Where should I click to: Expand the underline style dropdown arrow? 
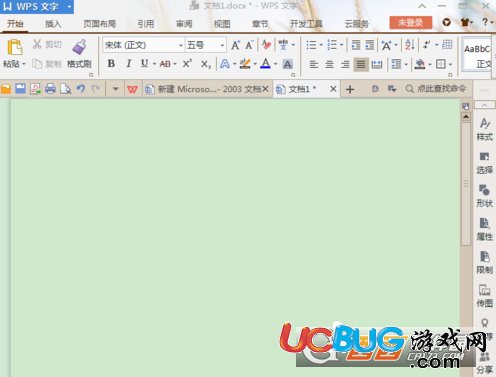154,64
